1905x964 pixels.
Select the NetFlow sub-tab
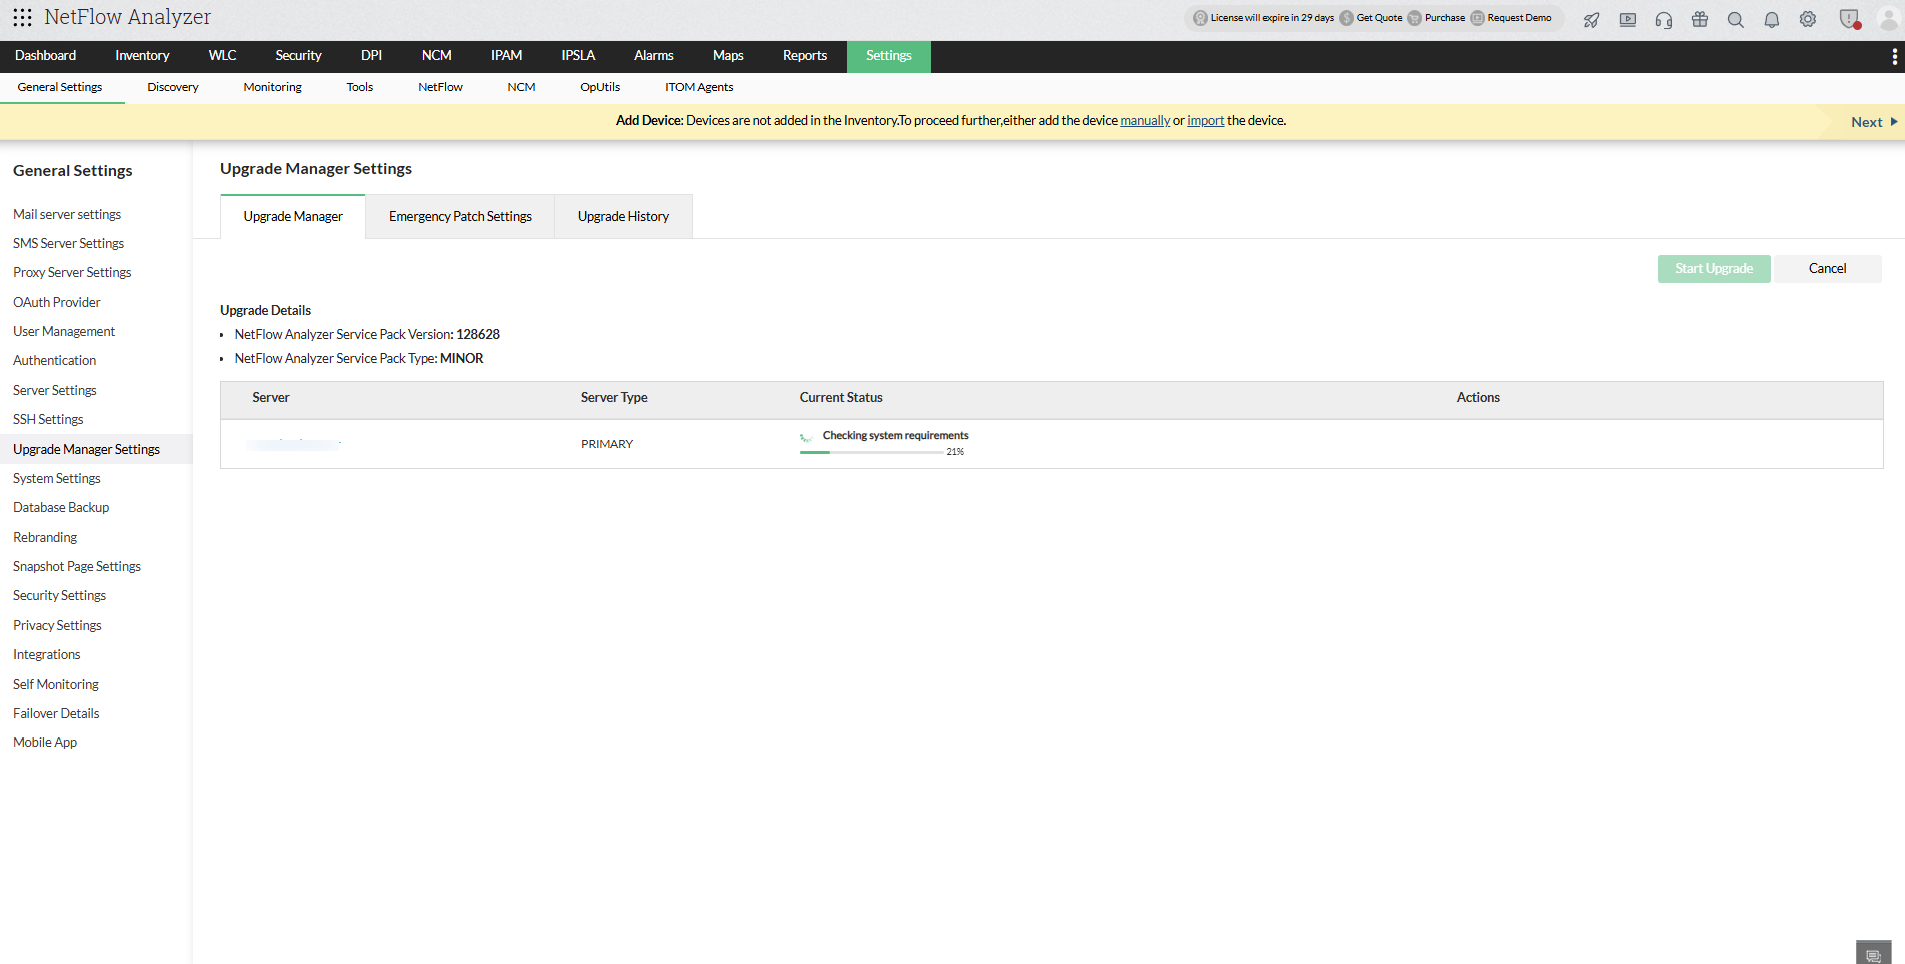(440, 88)
